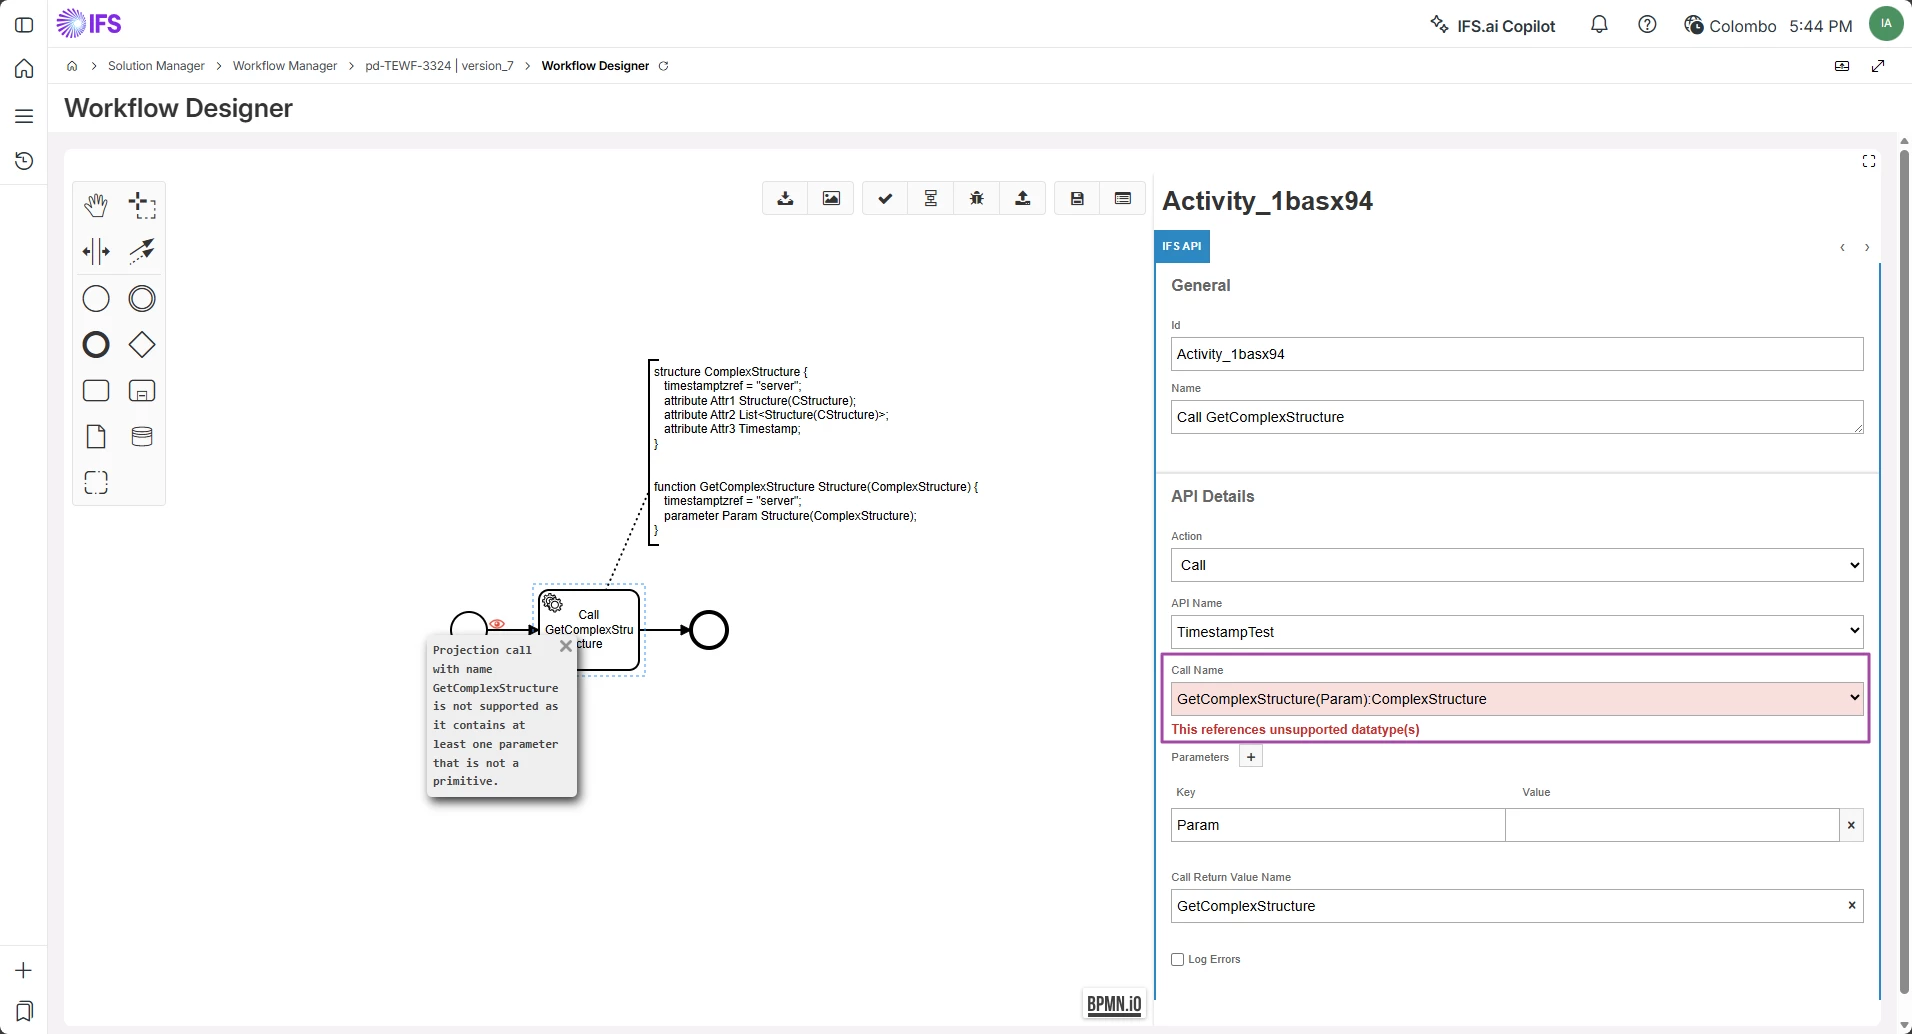Viewport: 1912px width, 1034px height.
Task: Click the download workflow toolbar icon
Action: tap(785, 198)
